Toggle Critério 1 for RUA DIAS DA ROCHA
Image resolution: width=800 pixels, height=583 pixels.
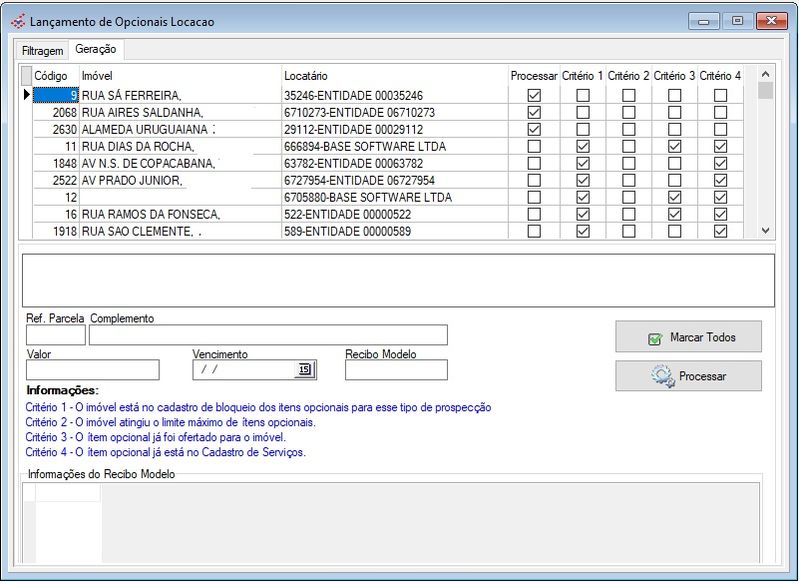click(x=583, y=147)
